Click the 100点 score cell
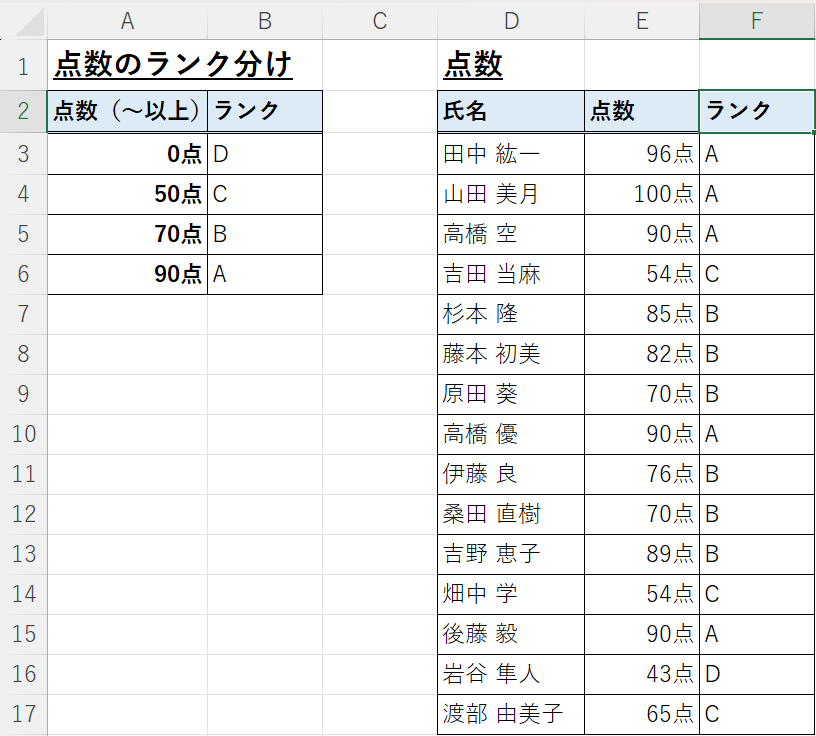The height and width of the screenshot is (736, 816). coord(642,194)
